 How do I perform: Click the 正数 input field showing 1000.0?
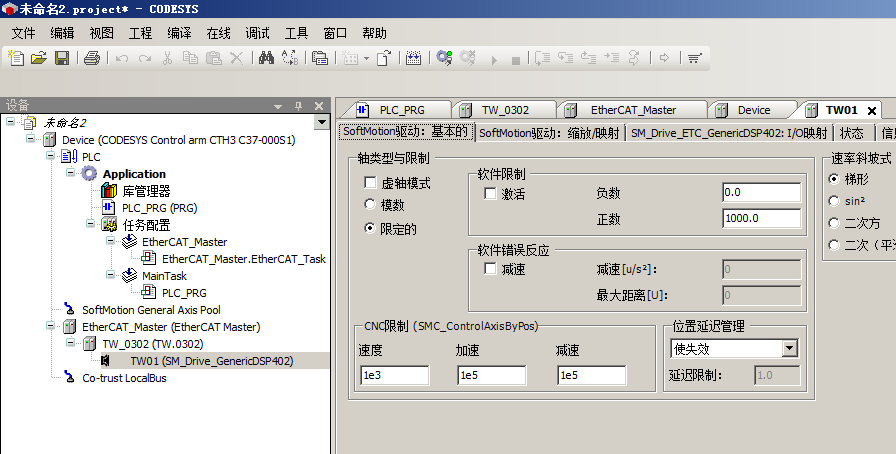coord(761,218)
